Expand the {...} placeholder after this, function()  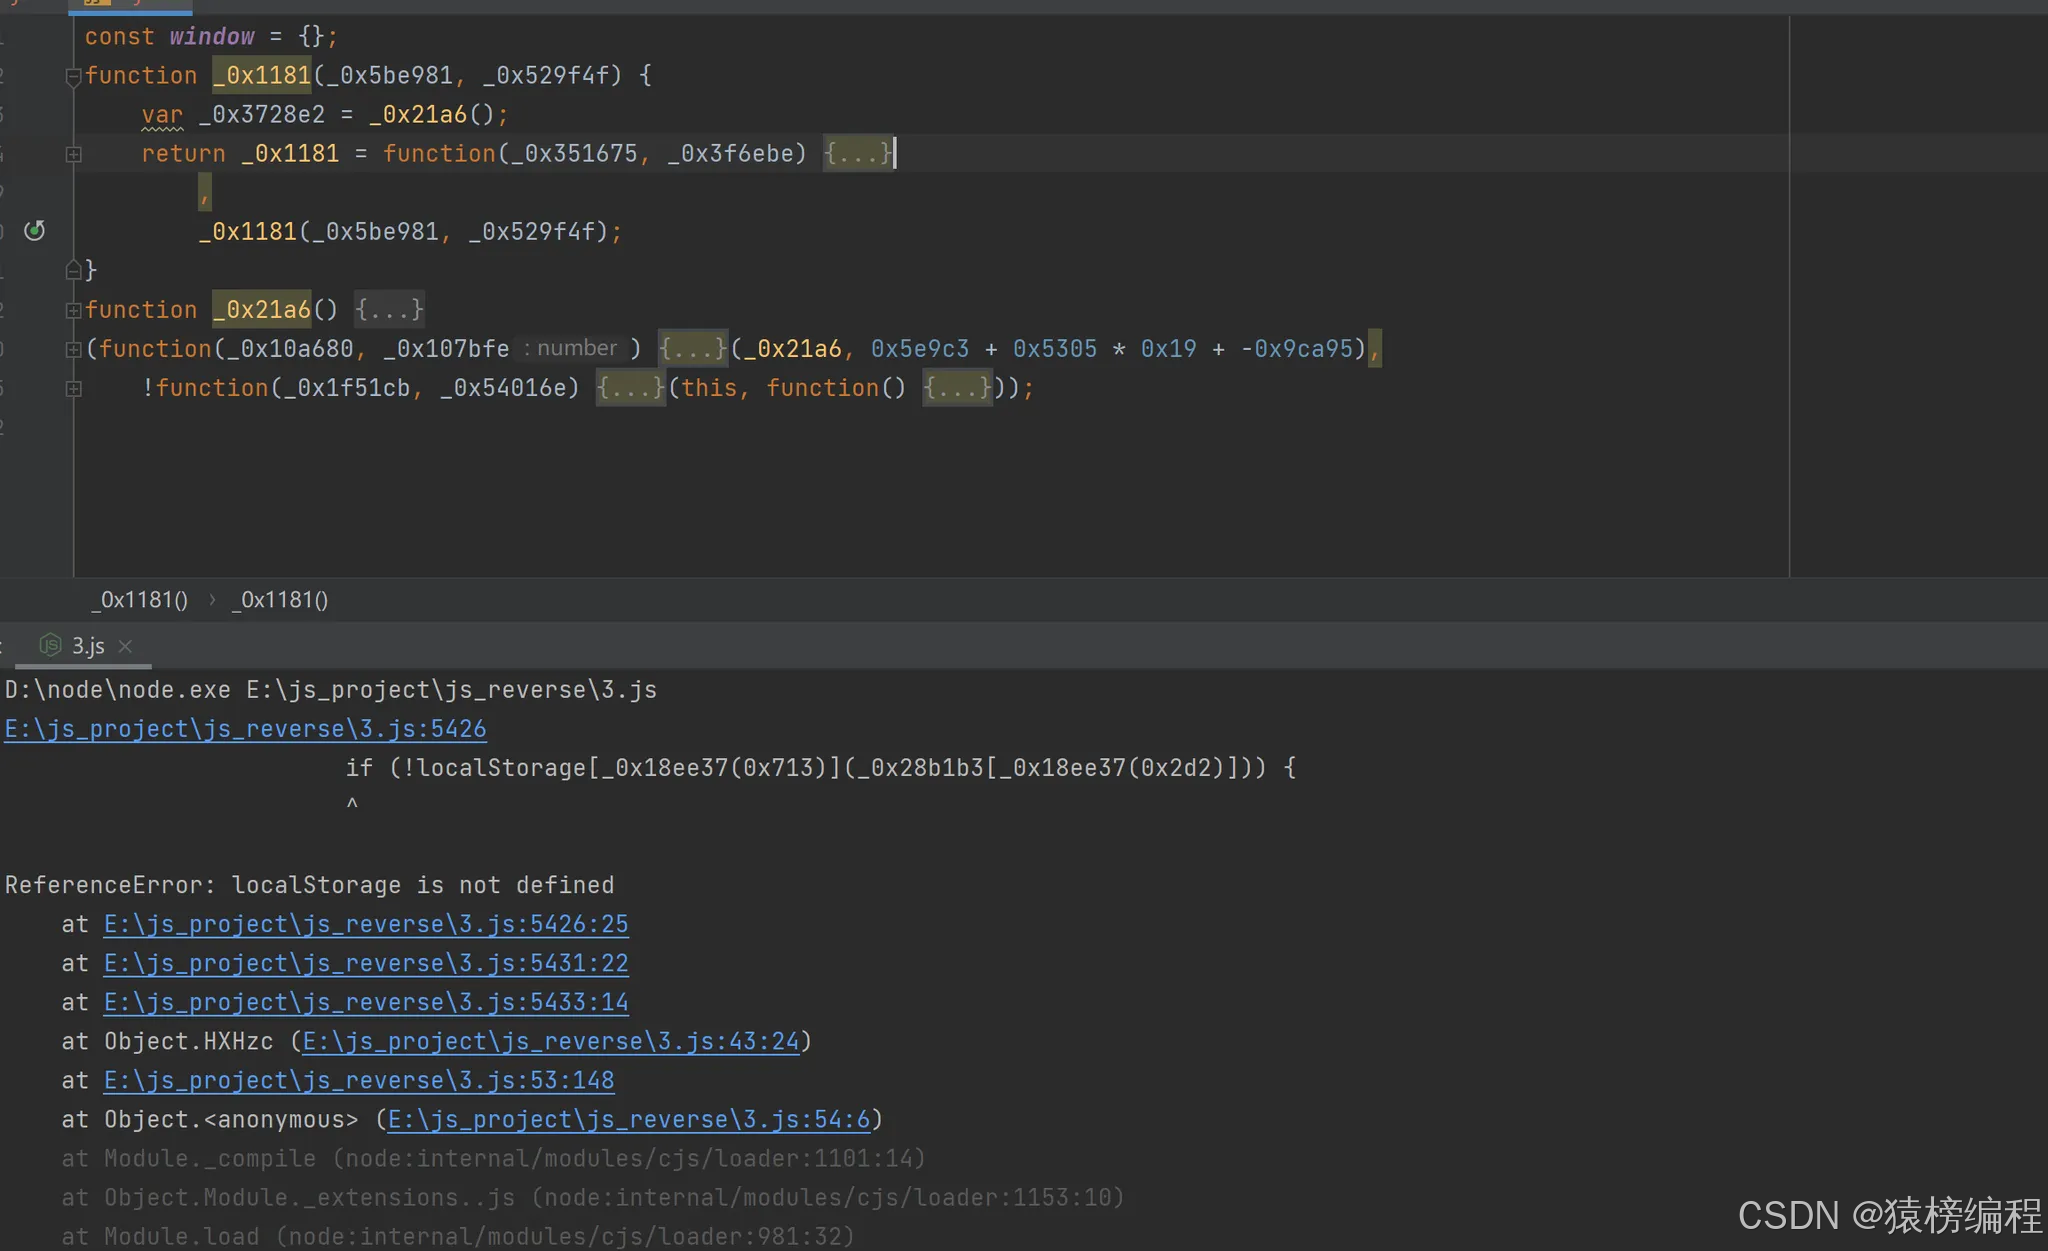(x=956, y=388)
